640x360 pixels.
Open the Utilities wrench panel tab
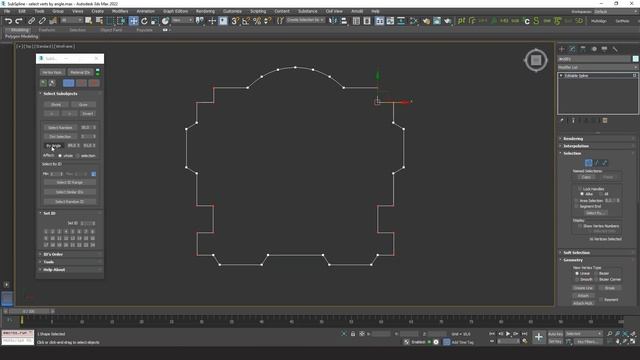(615, 49)
